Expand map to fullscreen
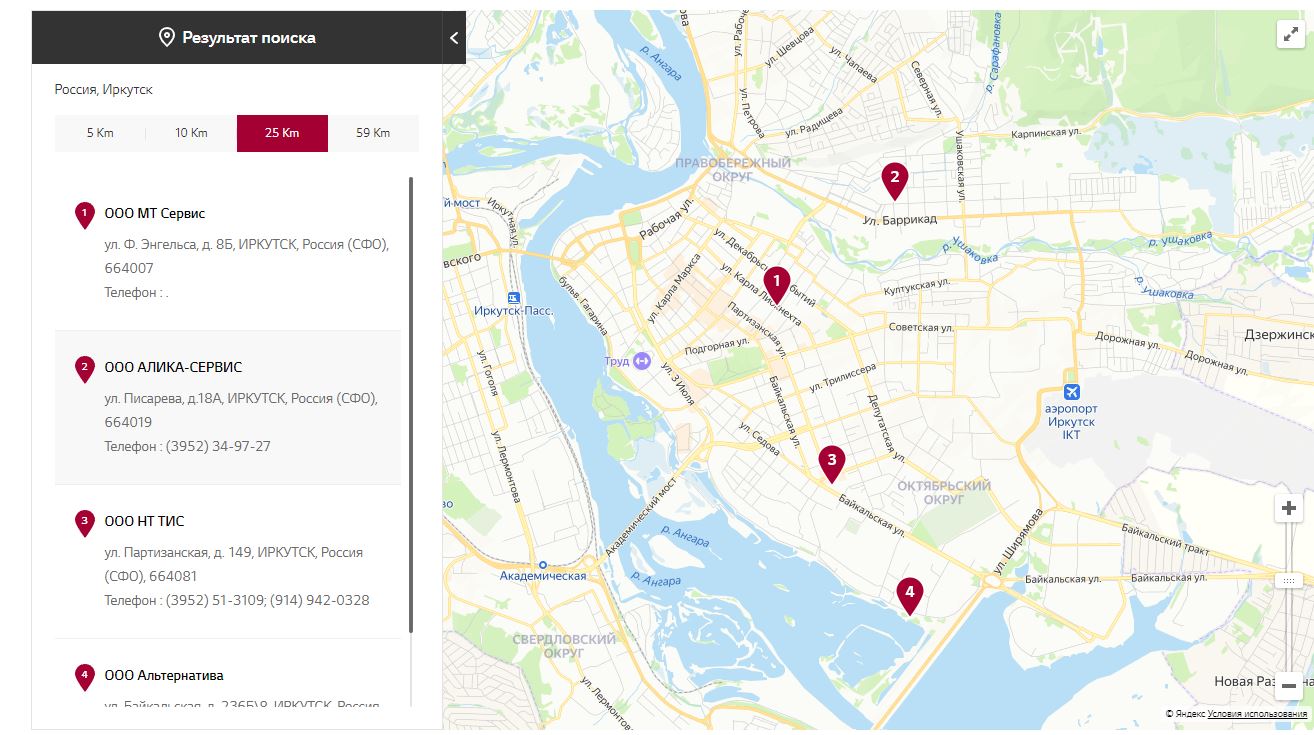Image resolution: width=1314 pixels, height=735 pixels. [x=1289, y=34]
